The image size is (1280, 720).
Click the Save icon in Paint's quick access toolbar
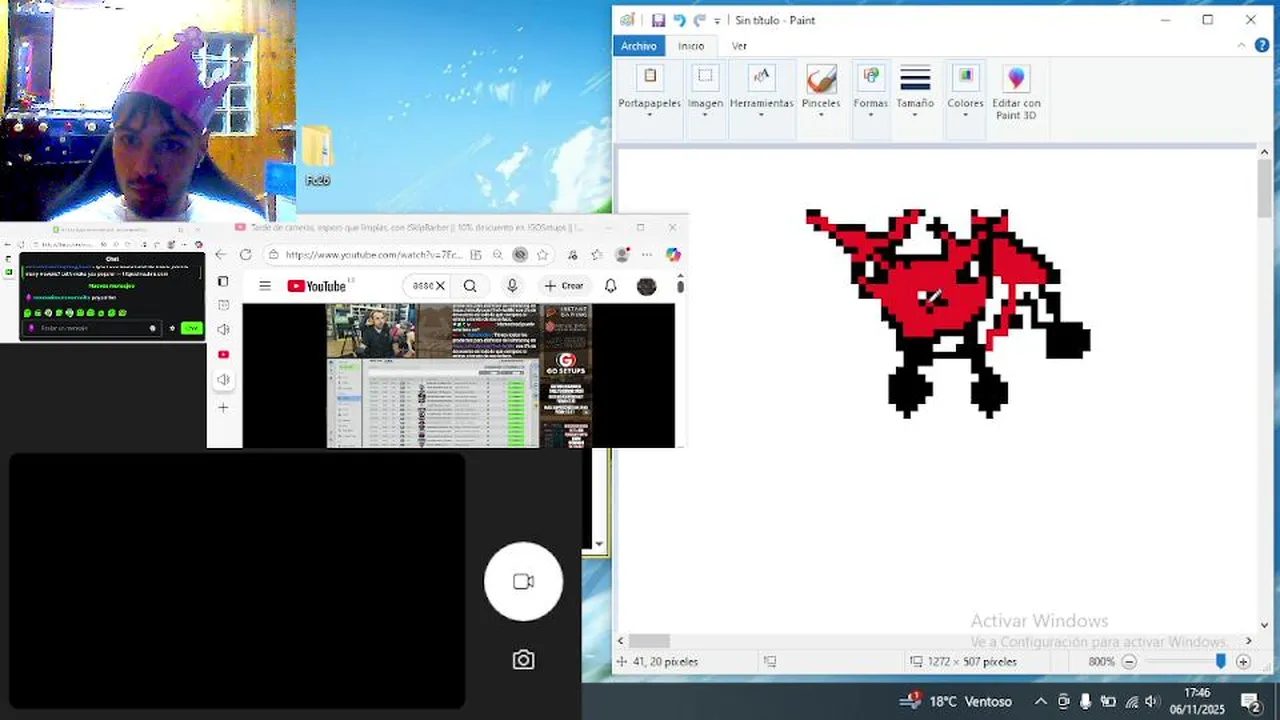658,20
